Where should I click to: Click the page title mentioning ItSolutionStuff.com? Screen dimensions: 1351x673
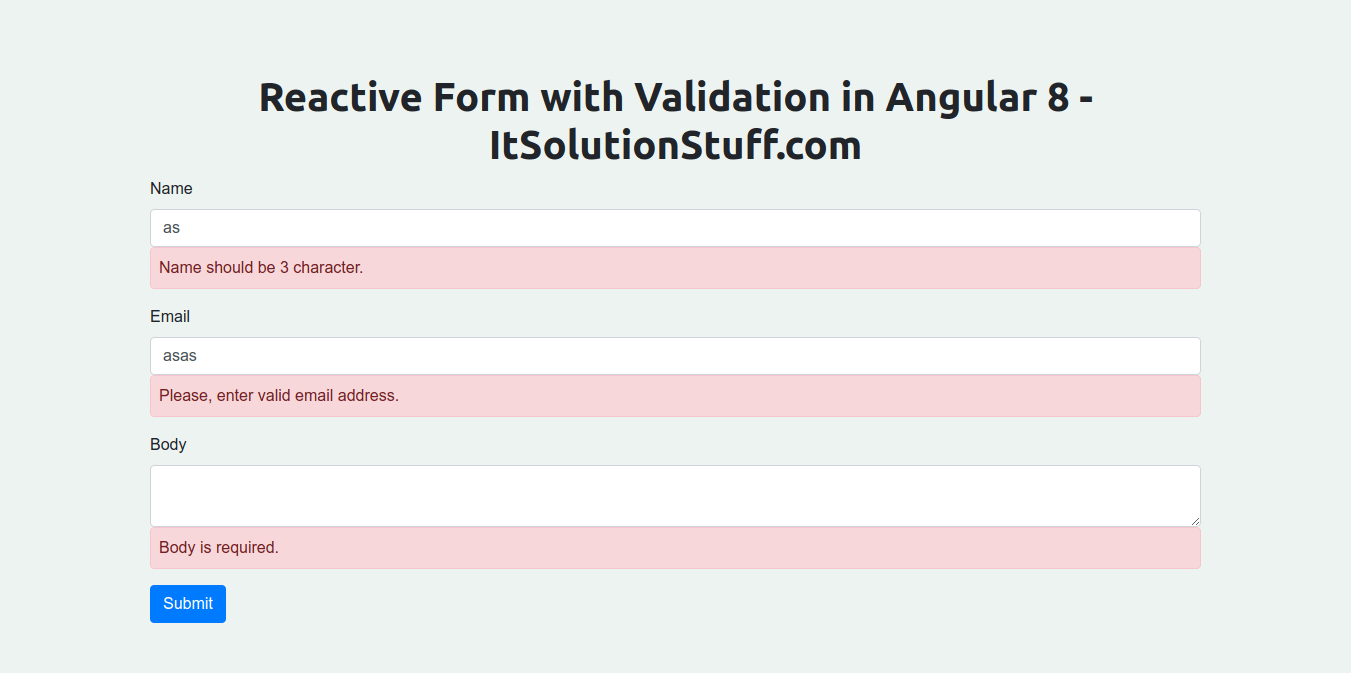pyautogui.click(x=675, y=120)
